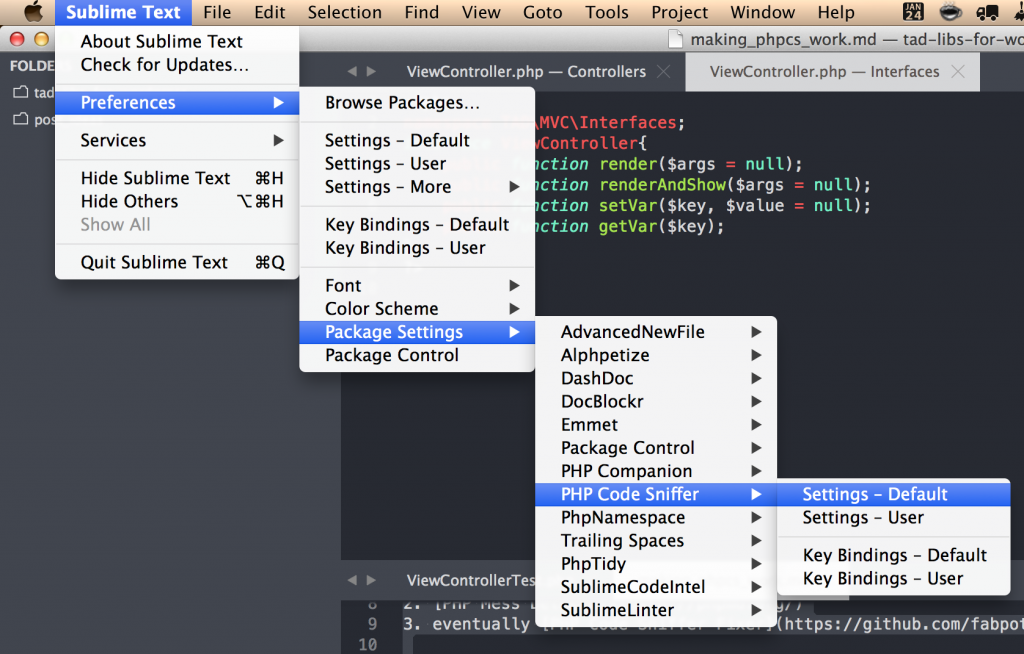Viewport: 1024px width, 654px height.
Task: Open PHP Code Sniffer Key Bindings – User
Action: pyautogui.click(x=893, y=579)
